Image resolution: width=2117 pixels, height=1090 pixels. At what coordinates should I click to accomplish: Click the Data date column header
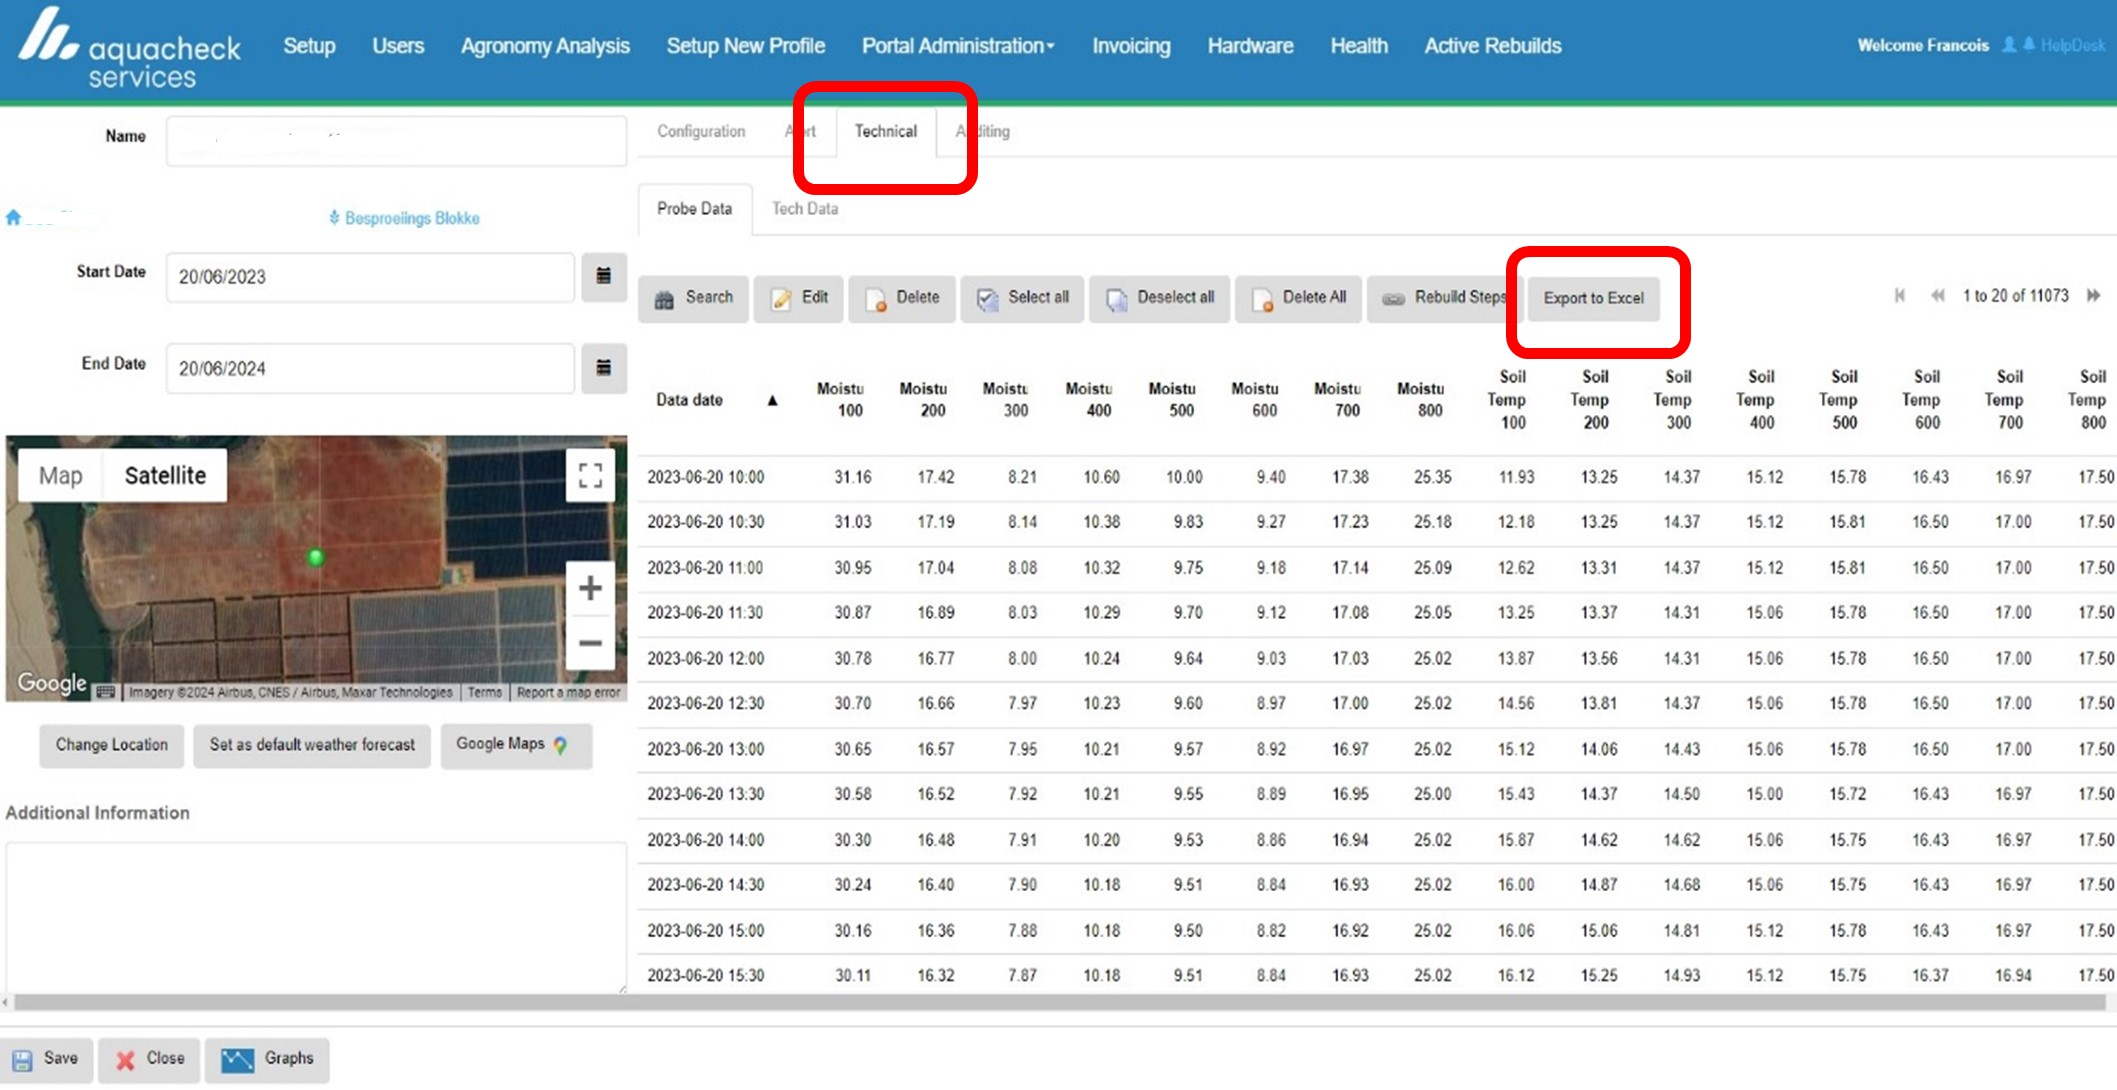coord(690,400)
